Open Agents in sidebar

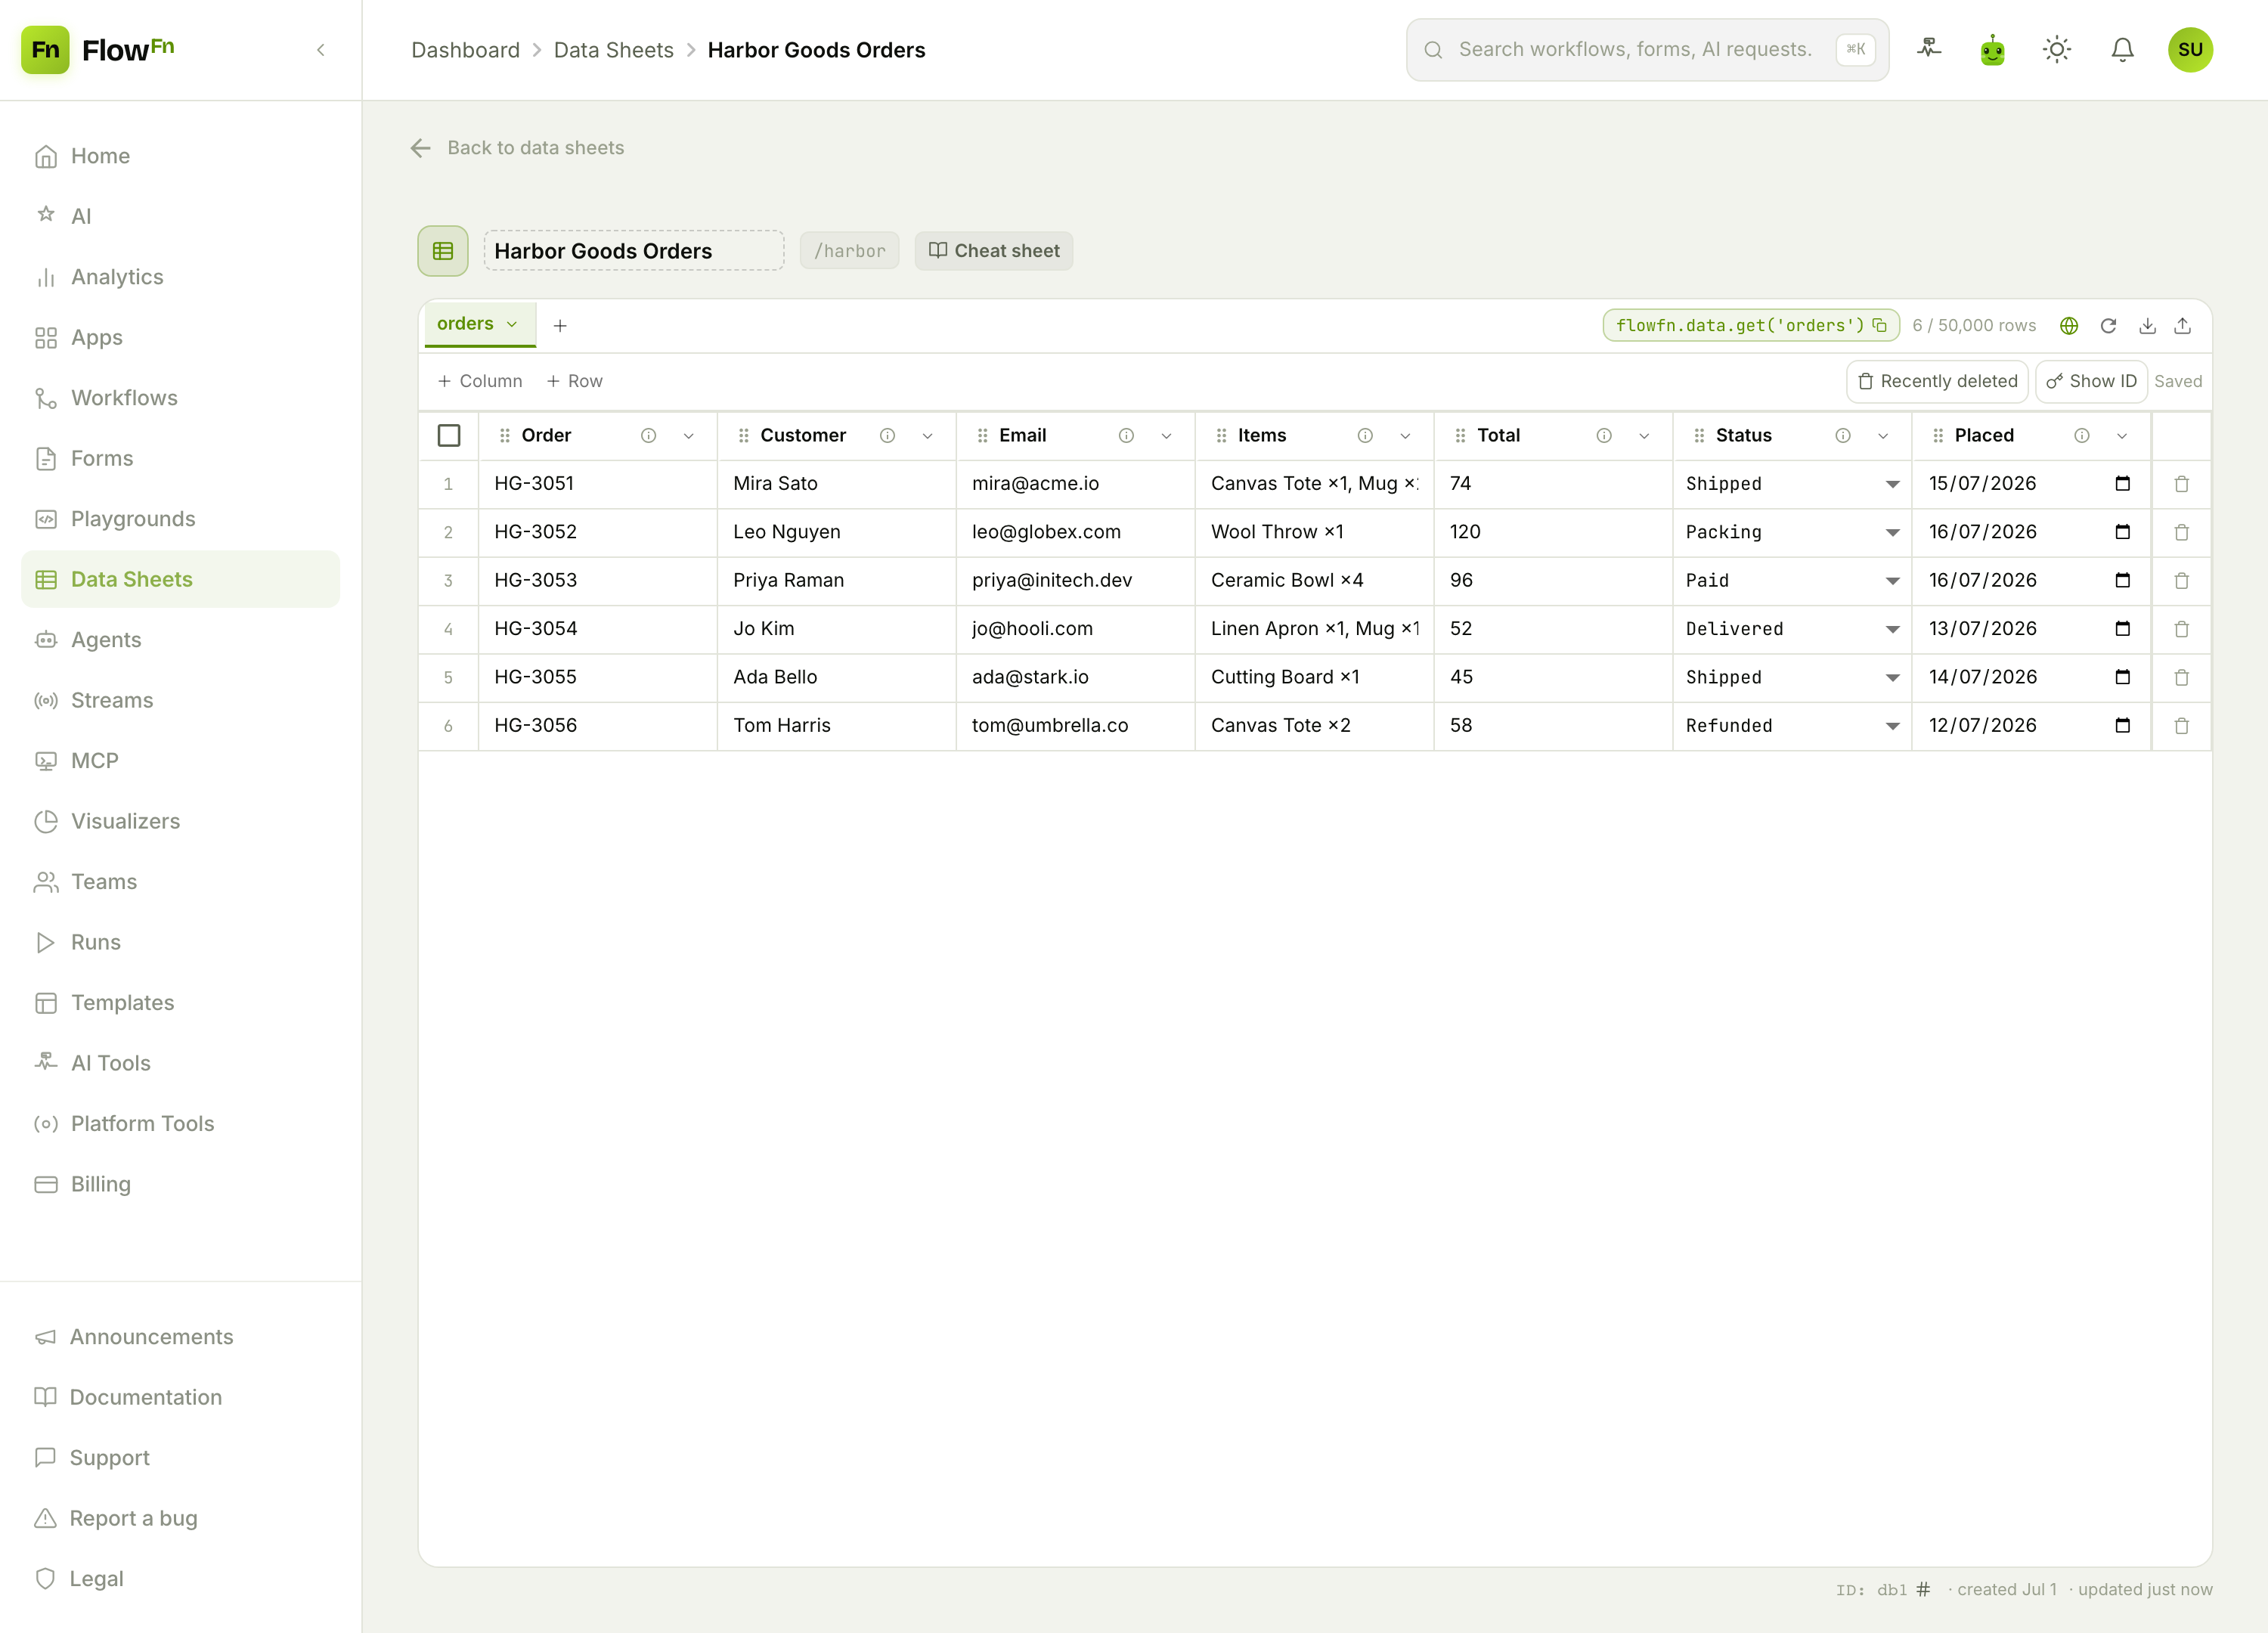coord(180,640)
